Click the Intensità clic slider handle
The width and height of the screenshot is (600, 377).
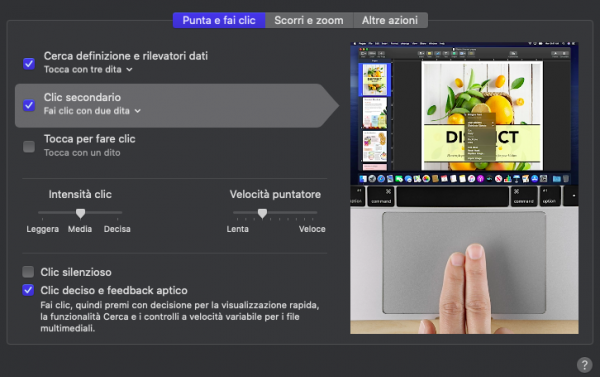click(x=80, y=213)
